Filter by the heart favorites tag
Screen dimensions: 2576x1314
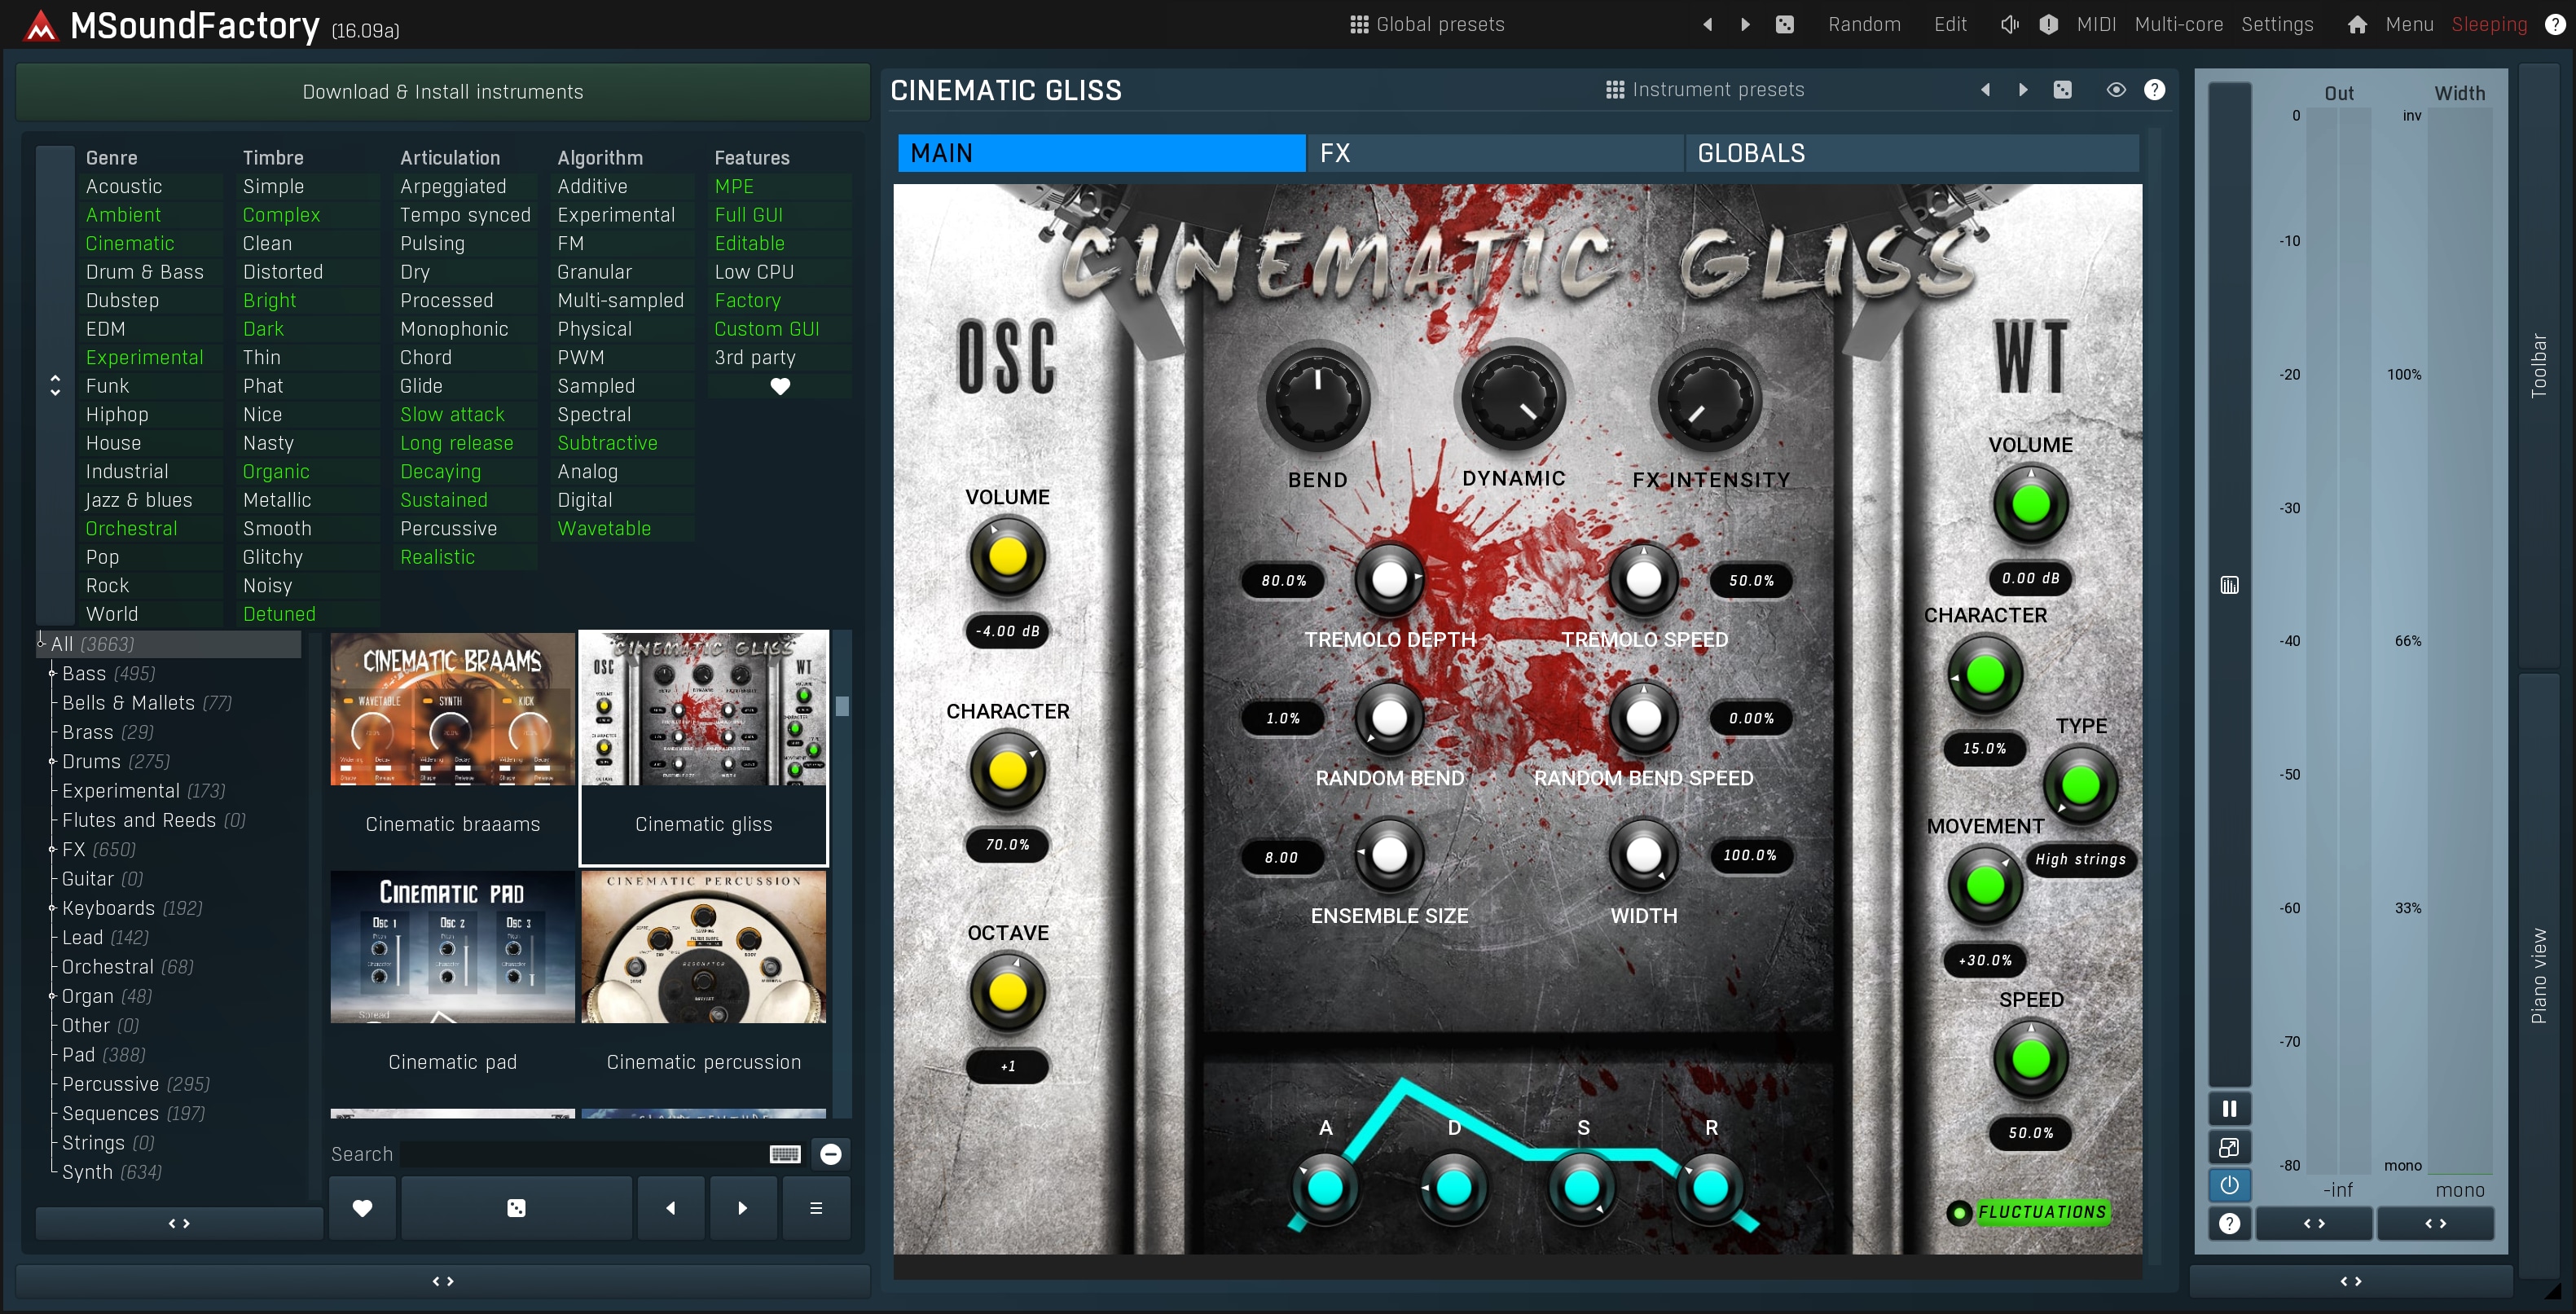780,386
